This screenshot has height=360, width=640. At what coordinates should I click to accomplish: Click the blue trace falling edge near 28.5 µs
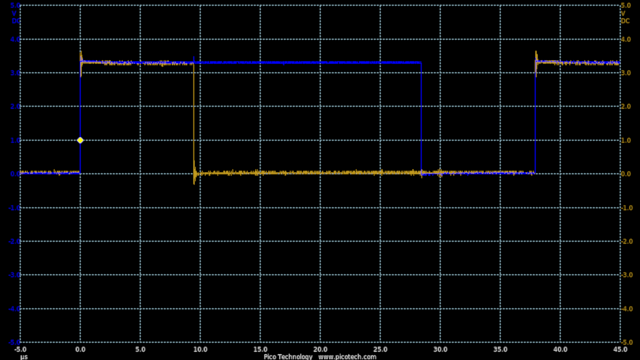coord(421,118)
